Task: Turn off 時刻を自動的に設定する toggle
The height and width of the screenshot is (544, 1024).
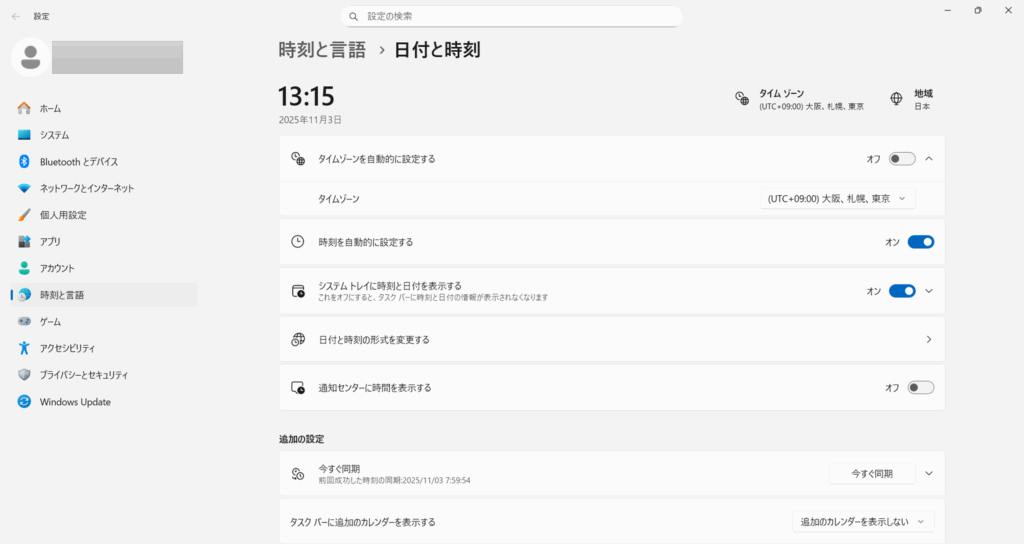Action: [x=920, y=242]
